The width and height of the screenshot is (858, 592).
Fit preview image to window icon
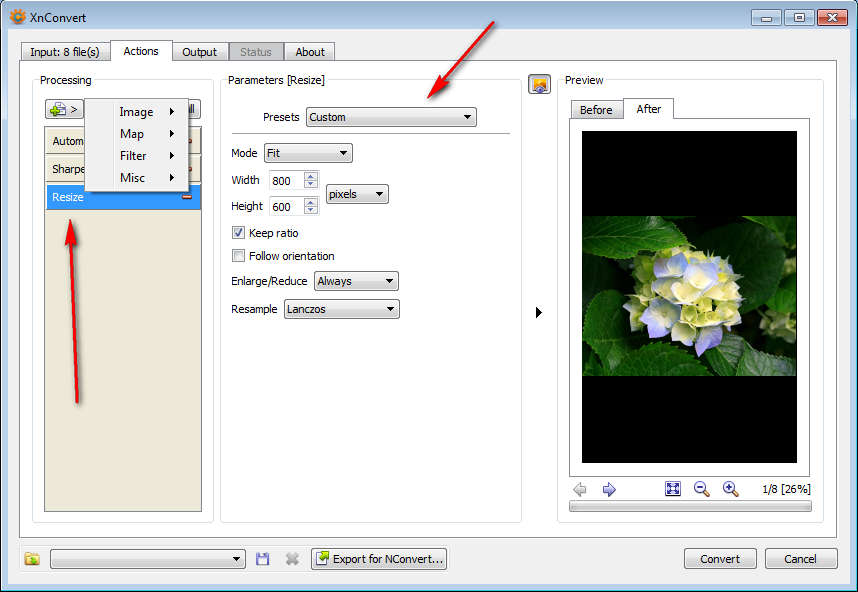(x=673, y=489)
